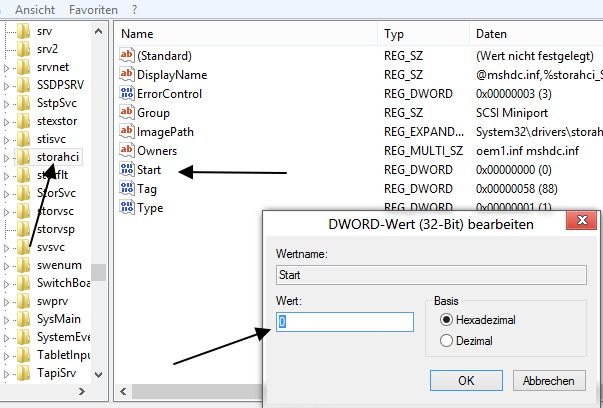This screenshot has height=408, width=603.
Task: Select the Dezimal base option
Action: [x=466, y=341]
